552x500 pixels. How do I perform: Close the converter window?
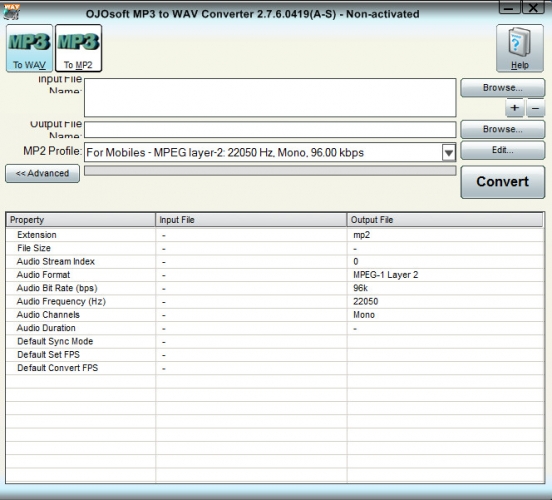tap(533, 7)
